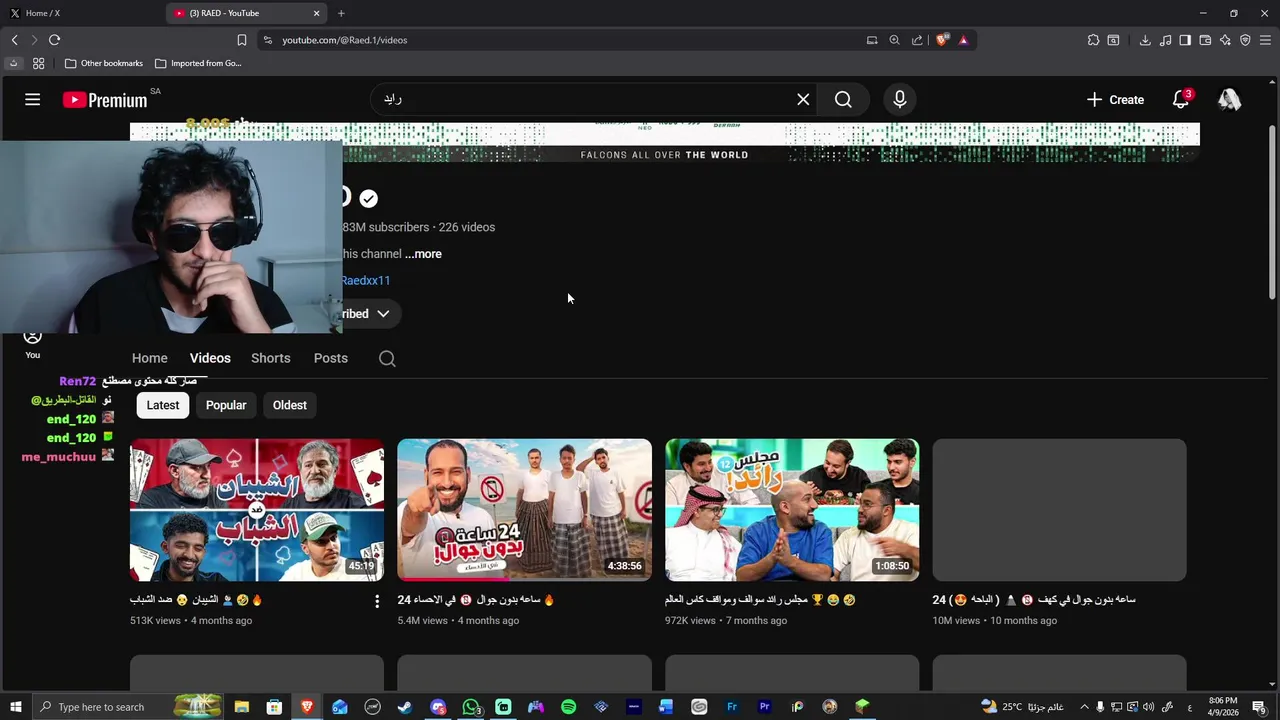The image size is (1280, 720).
Task: Open Brave Rewards triangle icon
Action: (x=963, y=40)
